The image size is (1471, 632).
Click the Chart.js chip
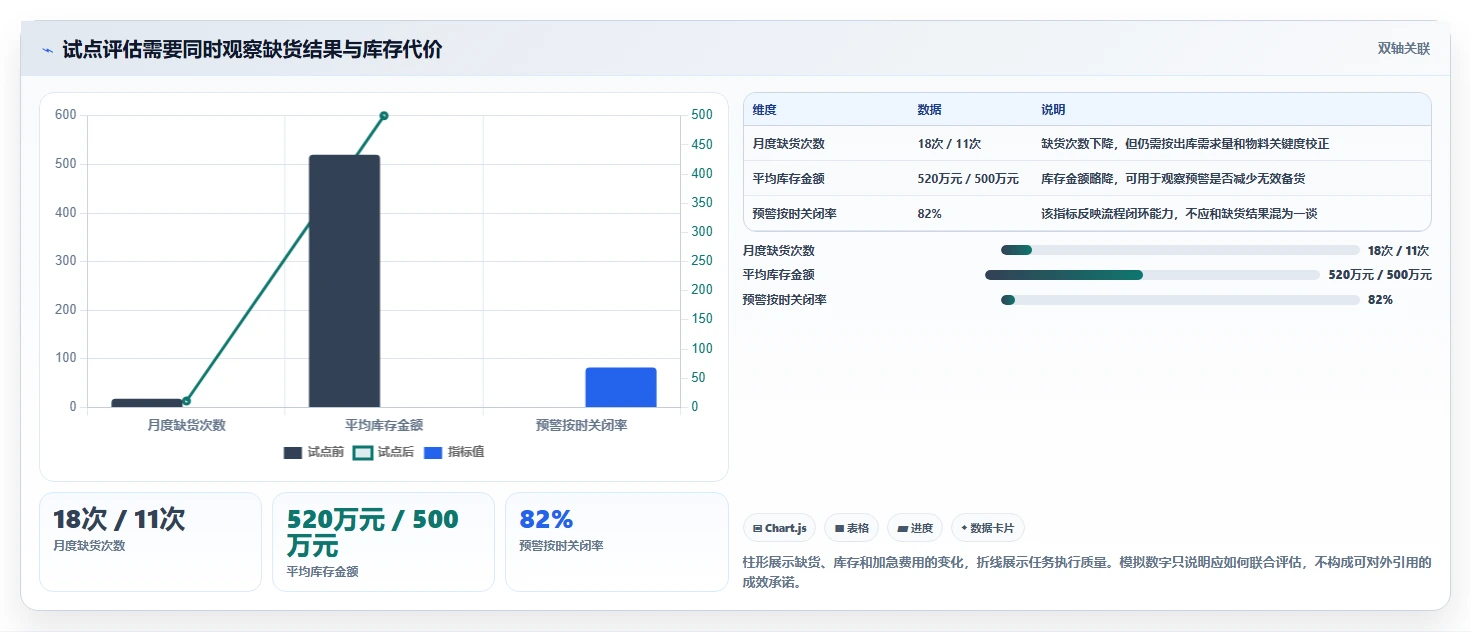pos(779,528)
